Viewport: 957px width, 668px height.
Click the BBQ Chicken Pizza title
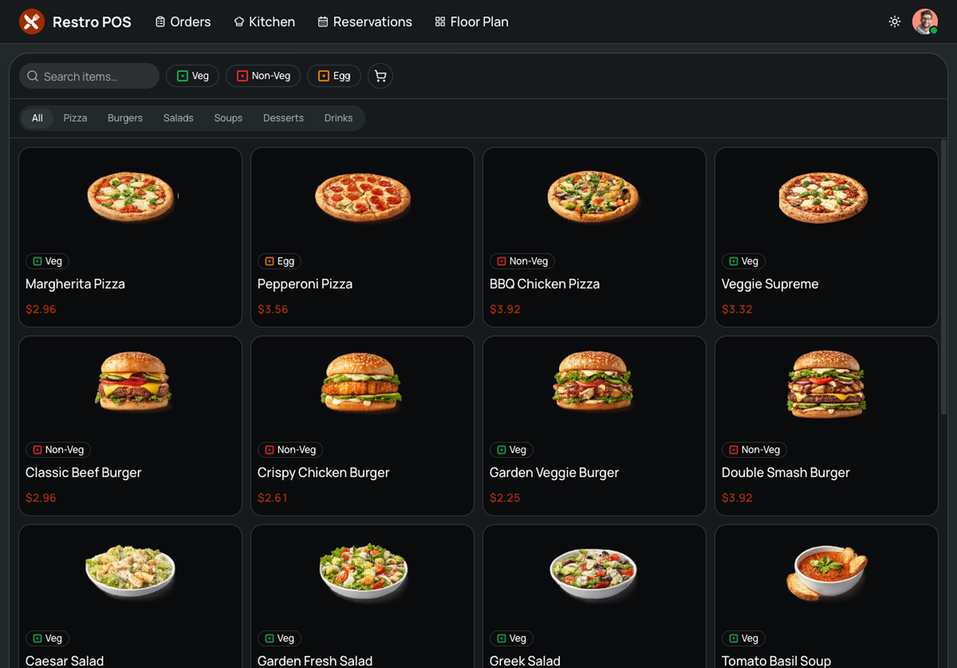click(544, 284)
